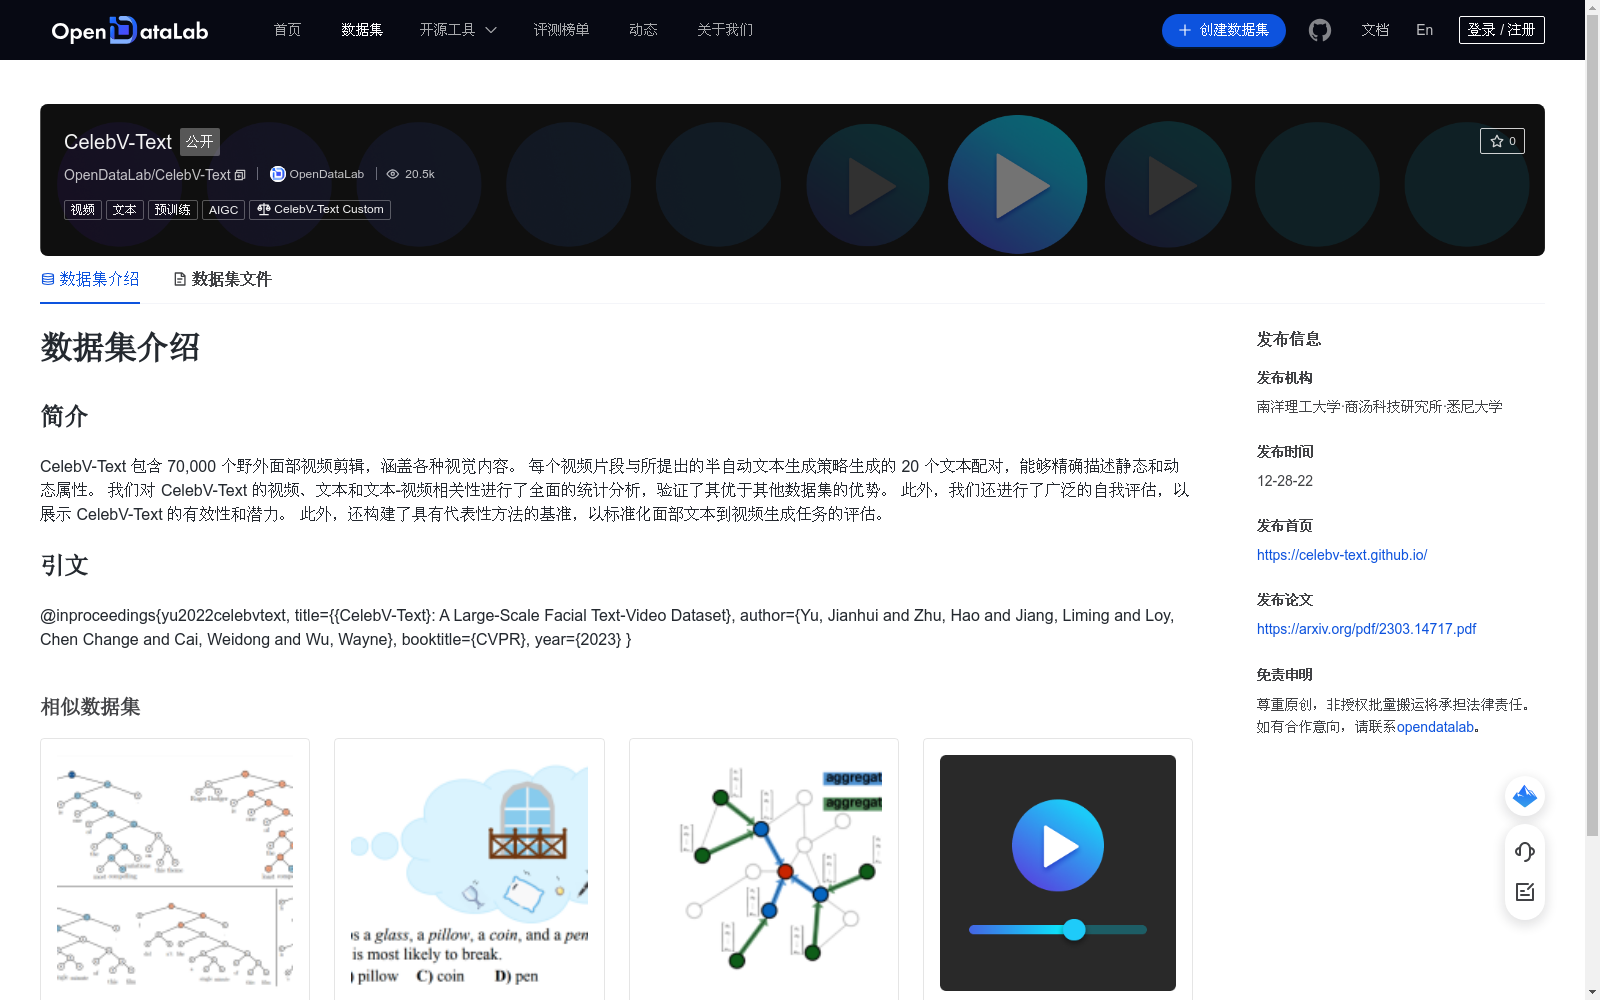Copy dataset path OpenDataLab/CelebV-Text icon
This screenshot has width=1600, height=1000.
coord(240,175)
